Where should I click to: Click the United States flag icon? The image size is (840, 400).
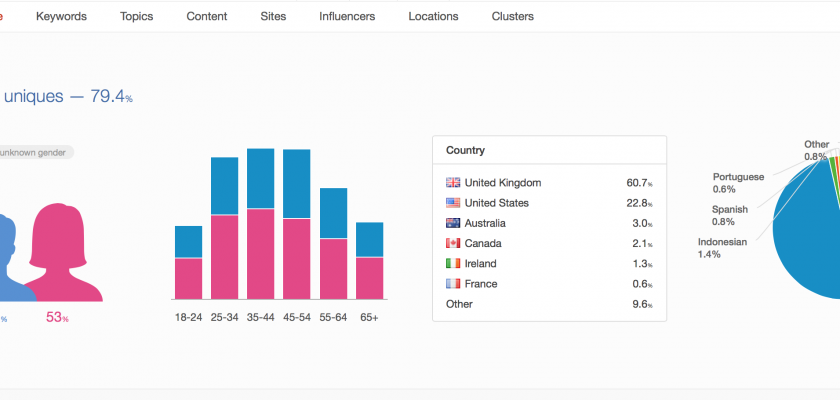tap(453, 203)
